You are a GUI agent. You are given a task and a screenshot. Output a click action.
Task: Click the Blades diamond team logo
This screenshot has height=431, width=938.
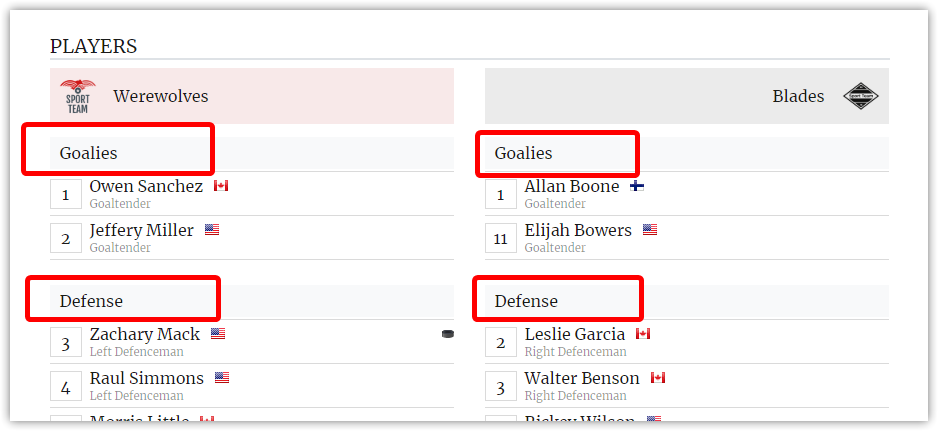860,96
